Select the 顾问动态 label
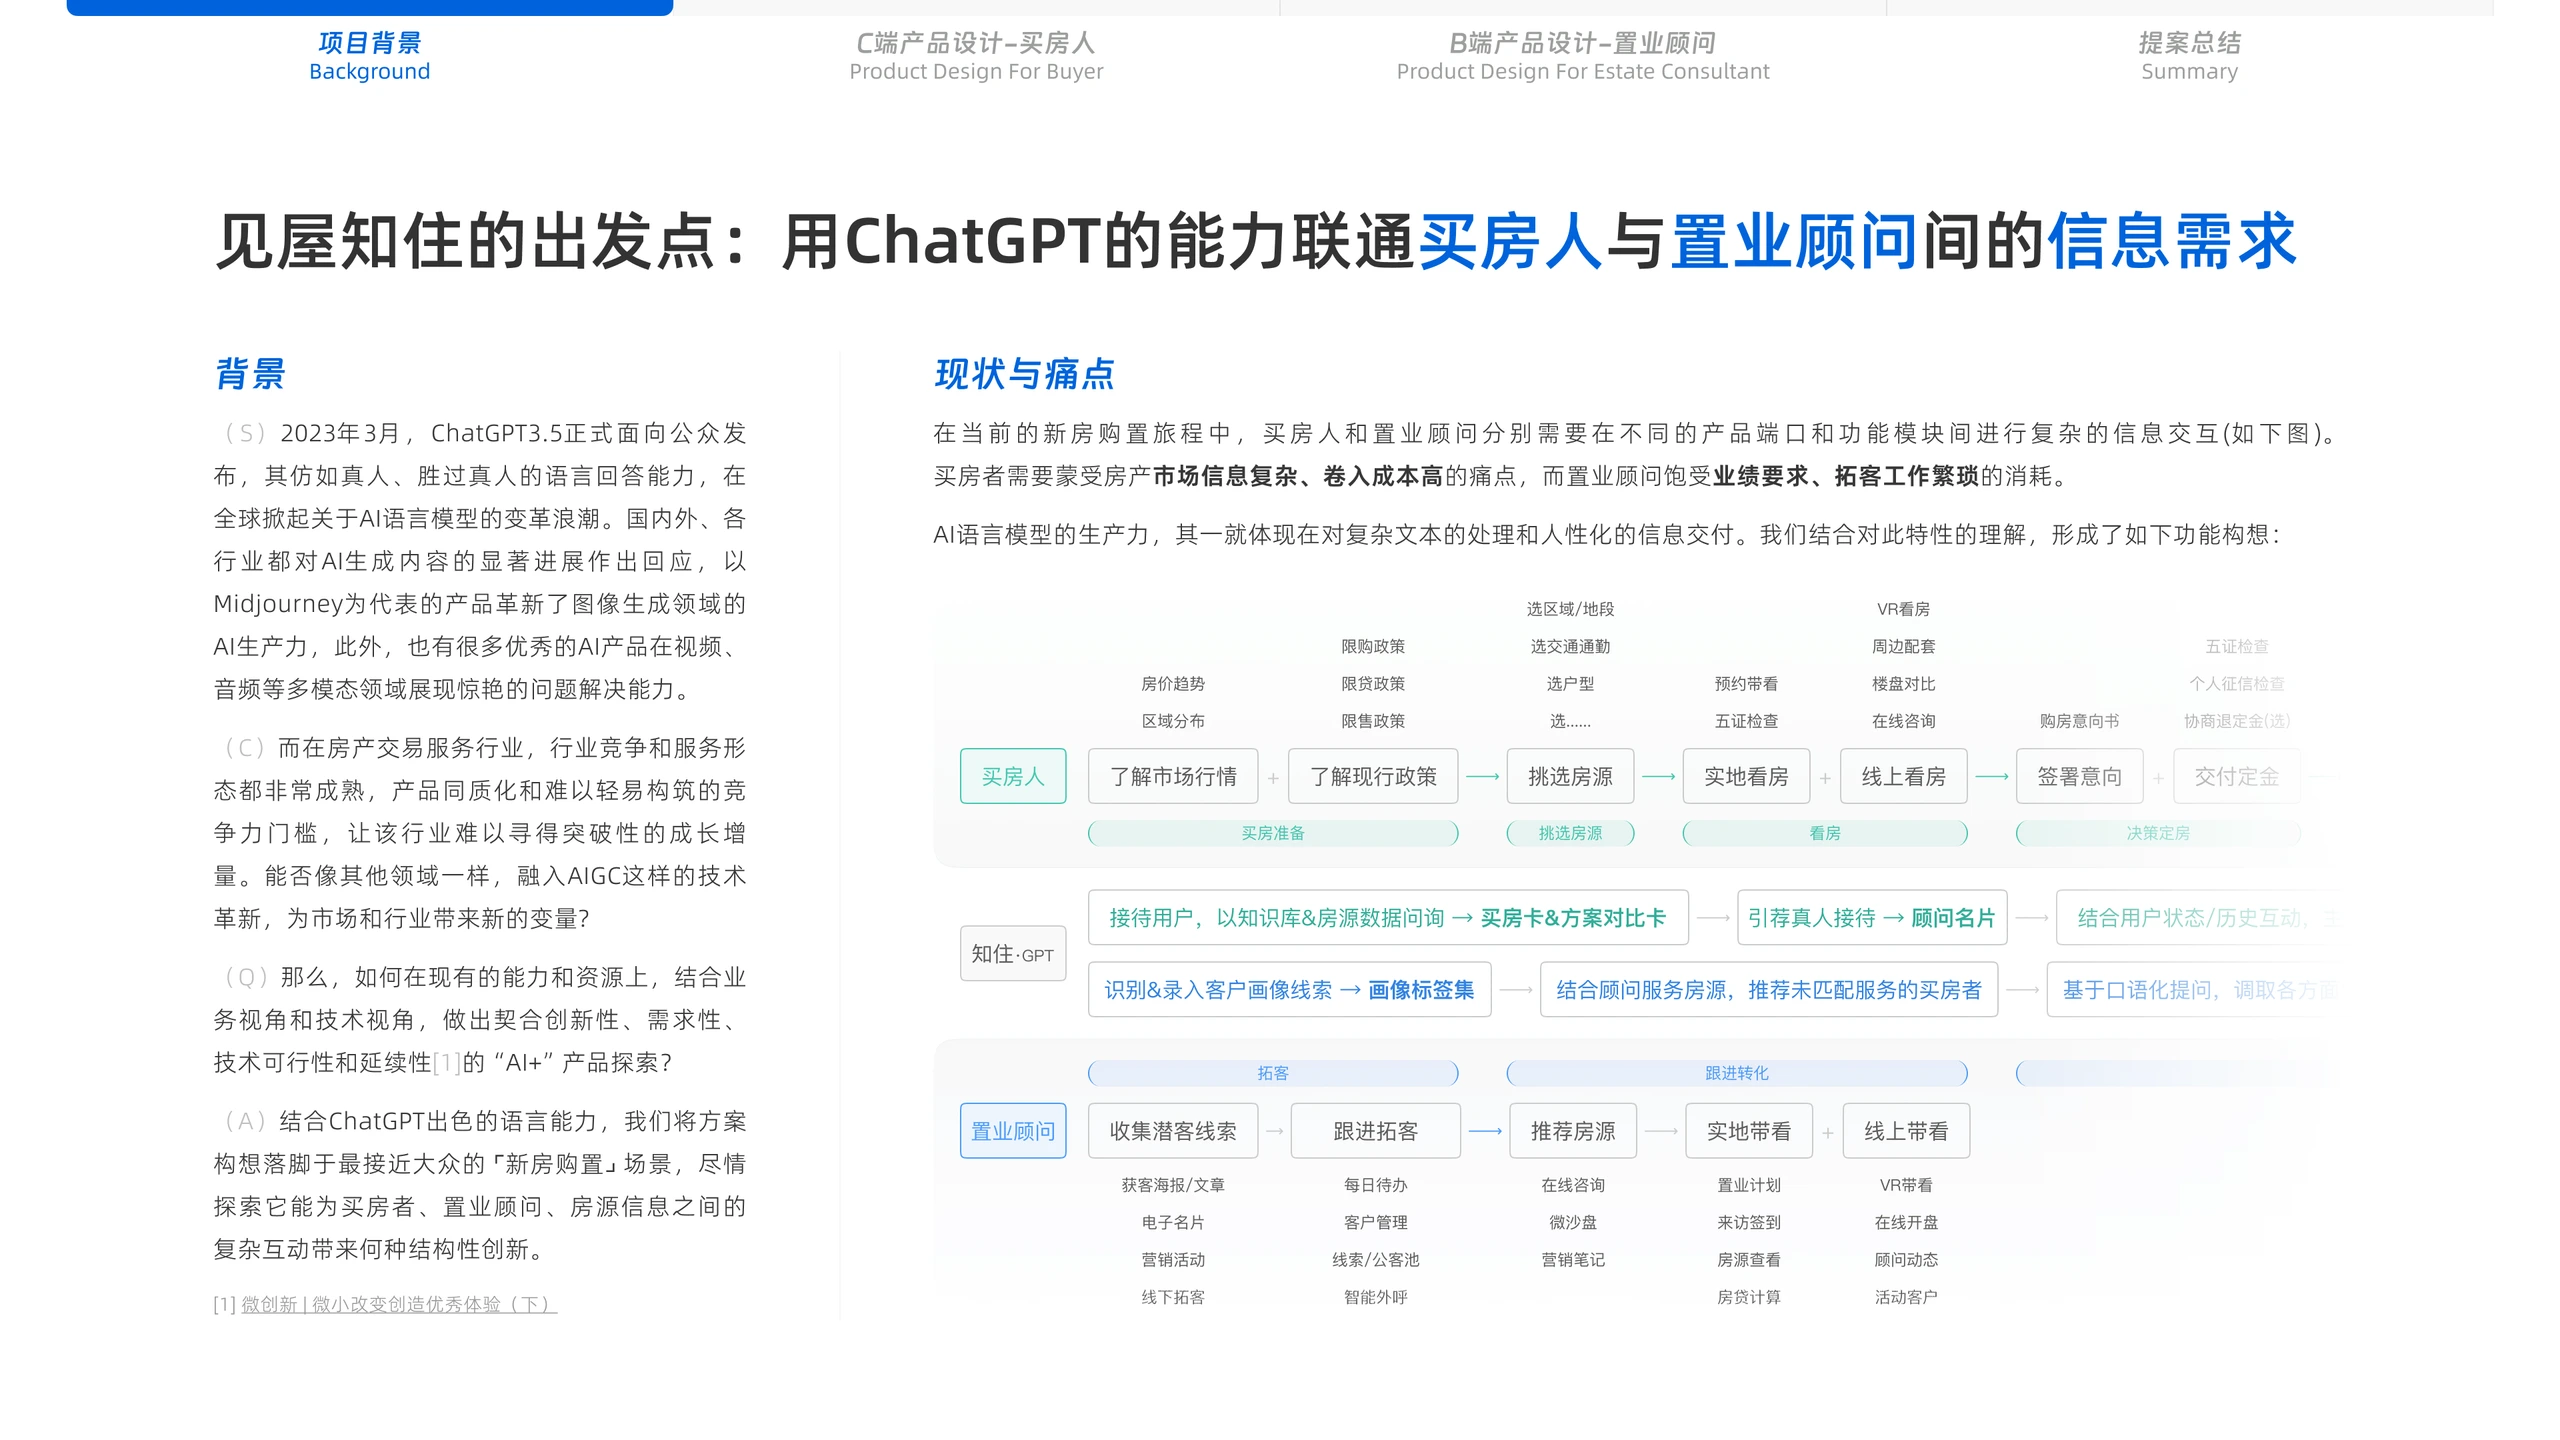This screenshot has width=2560, height=1440. tap(1906, 1260)
